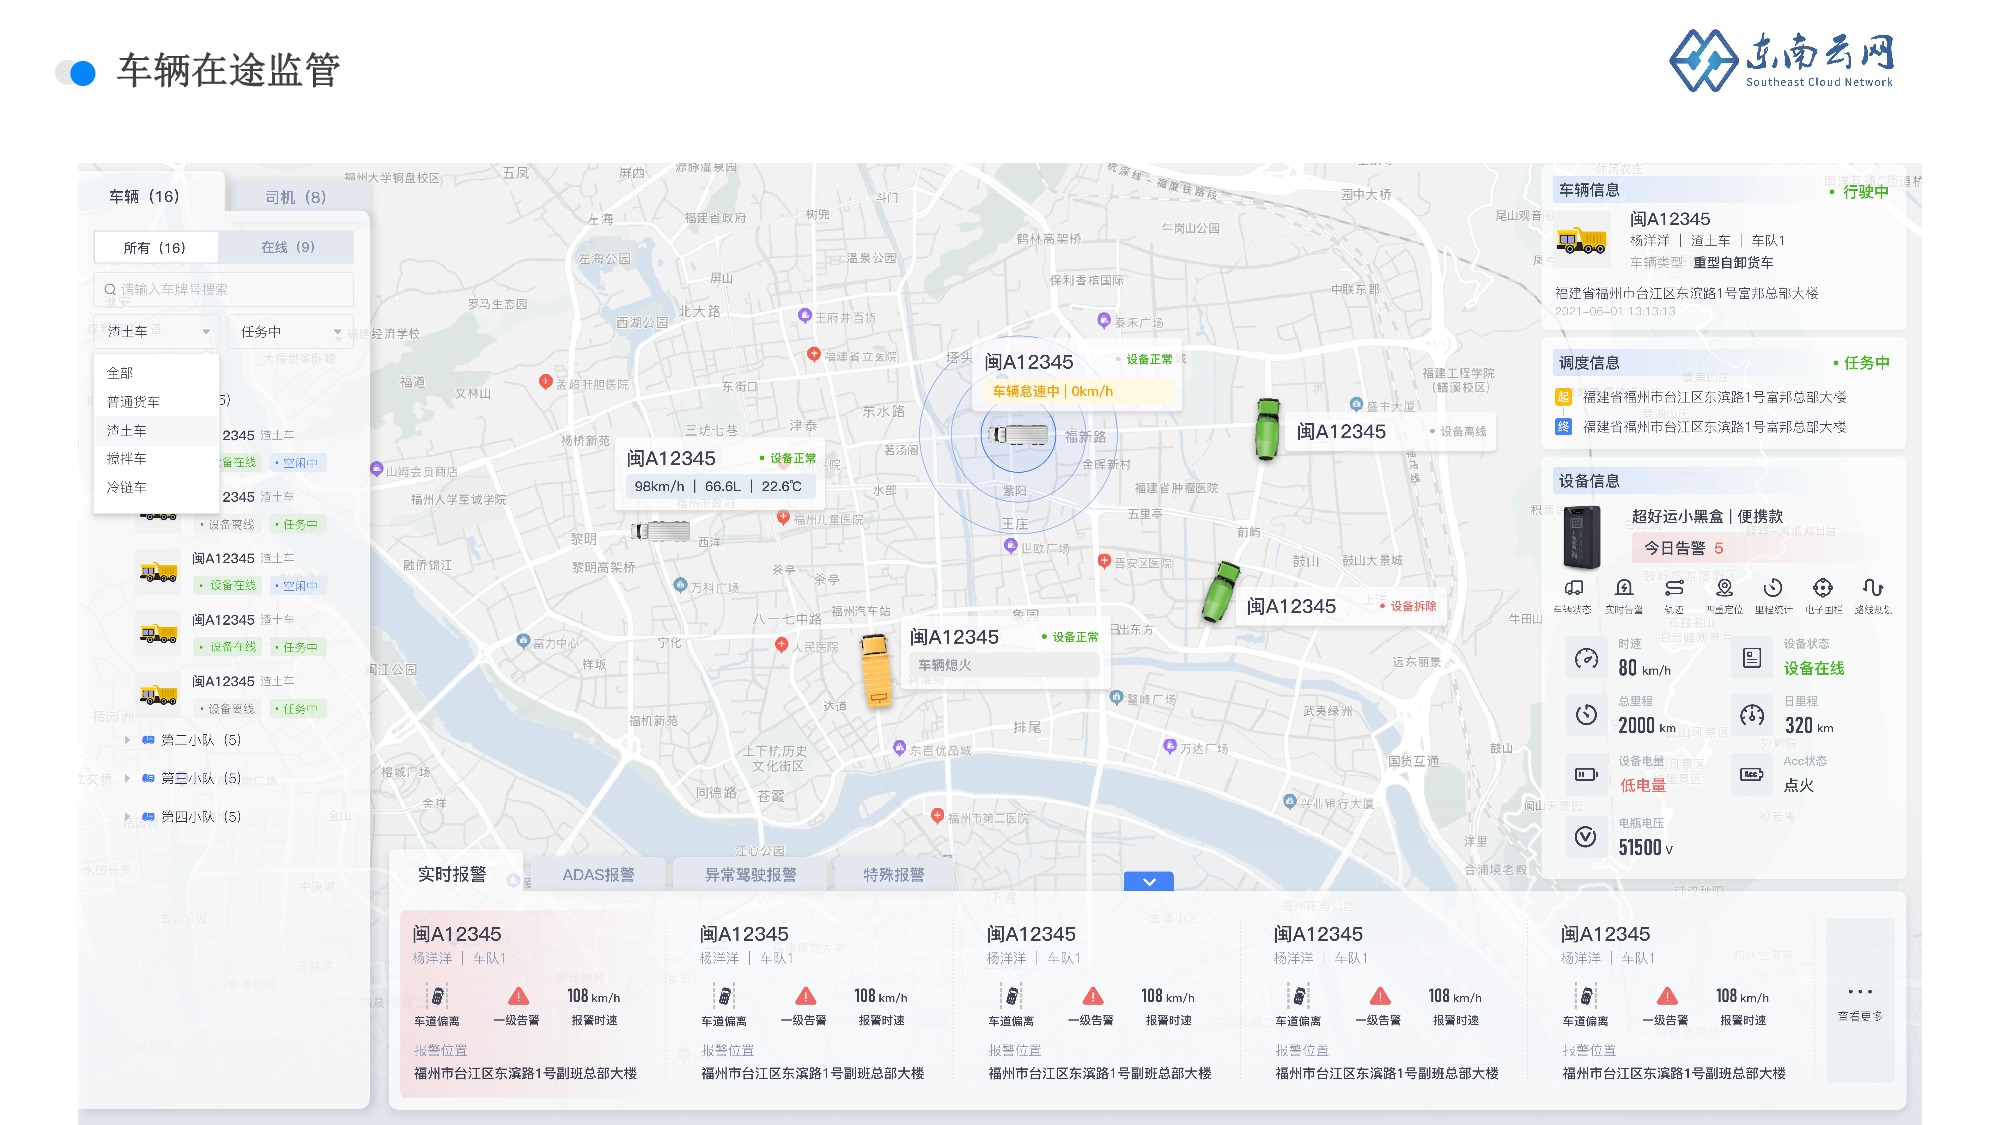Image resolution: width=2000 pixels, height=1125 pixels.
Task: Open the 渣土车 vehicle type dropdown
Action: tap(156, 332)
